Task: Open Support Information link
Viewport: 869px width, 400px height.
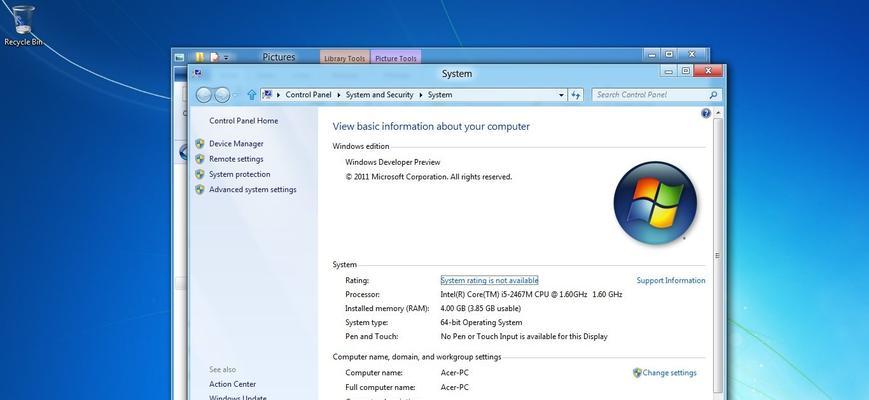Action: tap(671, 280)
